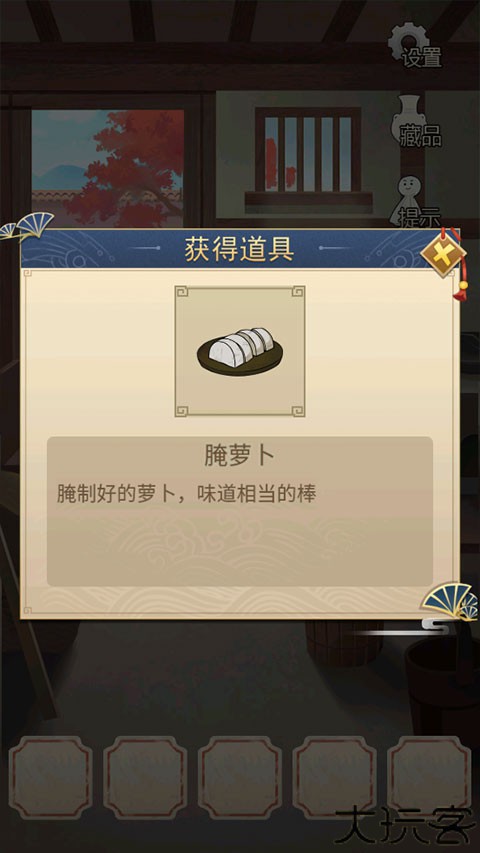The height and width of the screenshot is (853, 480).
Task: Click the pickled radish item image
Action: (239, 351)
